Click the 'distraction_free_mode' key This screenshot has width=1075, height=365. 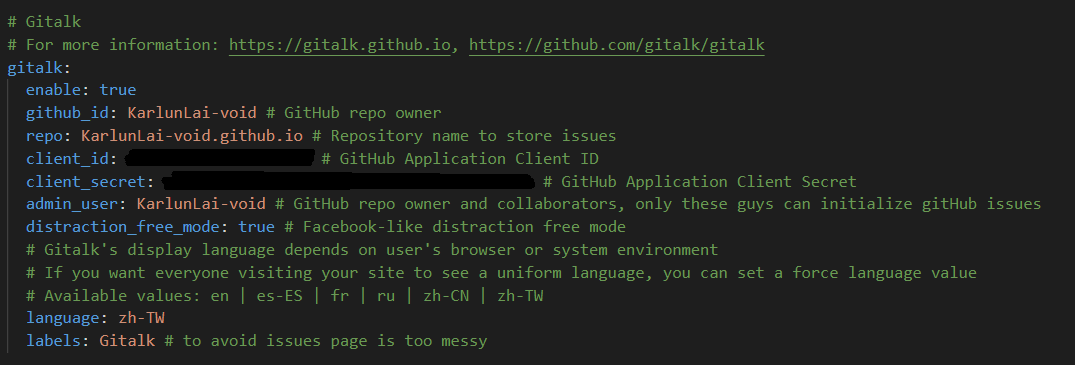123,226
